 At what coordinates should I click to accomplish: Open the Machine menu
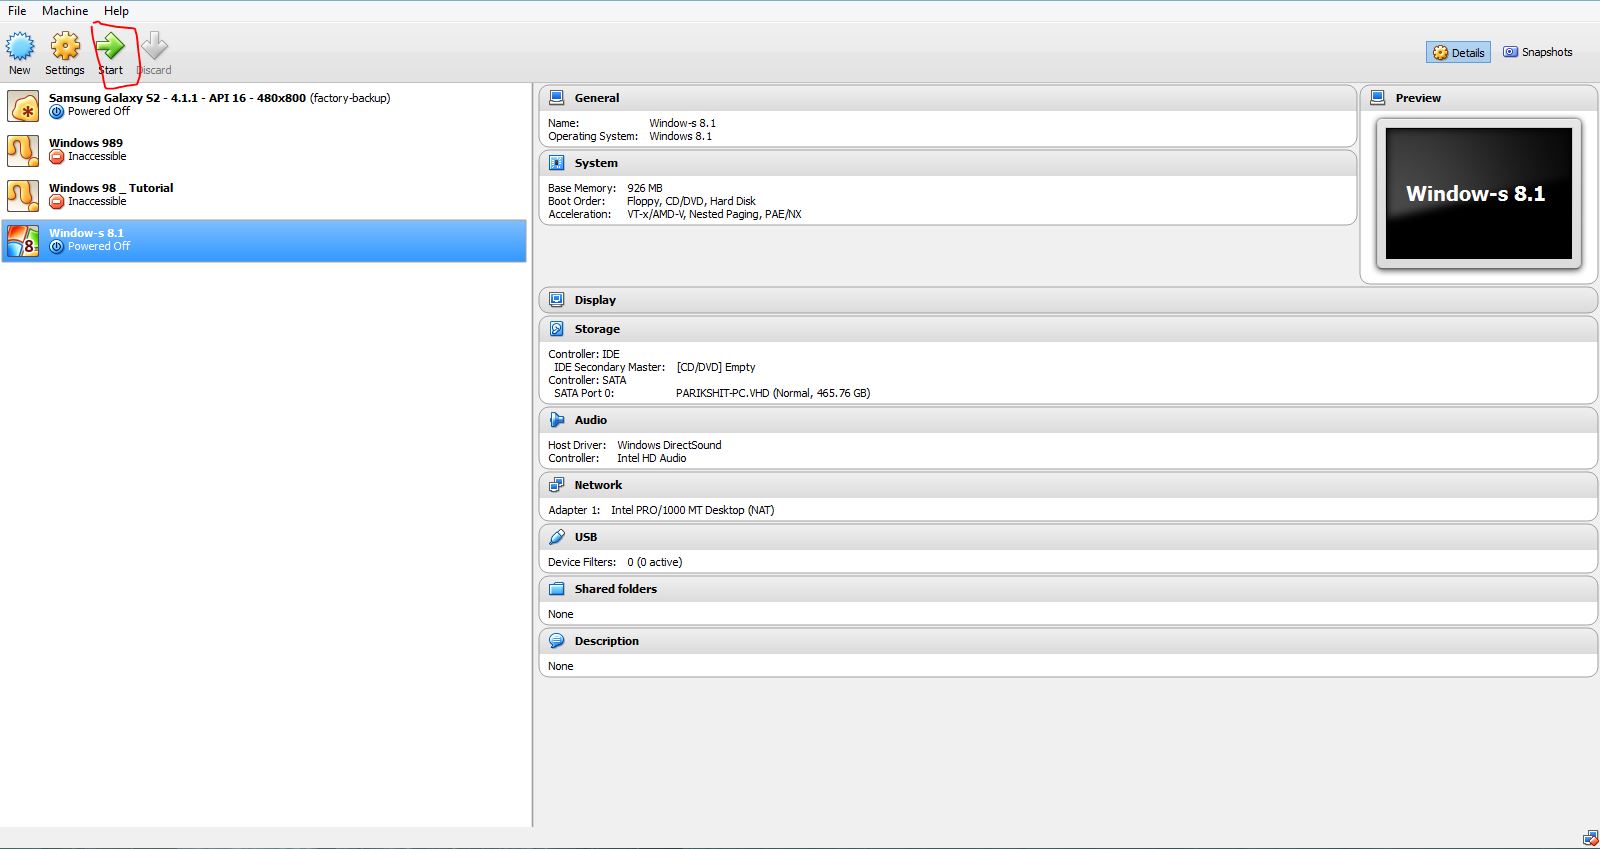(x=65, y=11)
